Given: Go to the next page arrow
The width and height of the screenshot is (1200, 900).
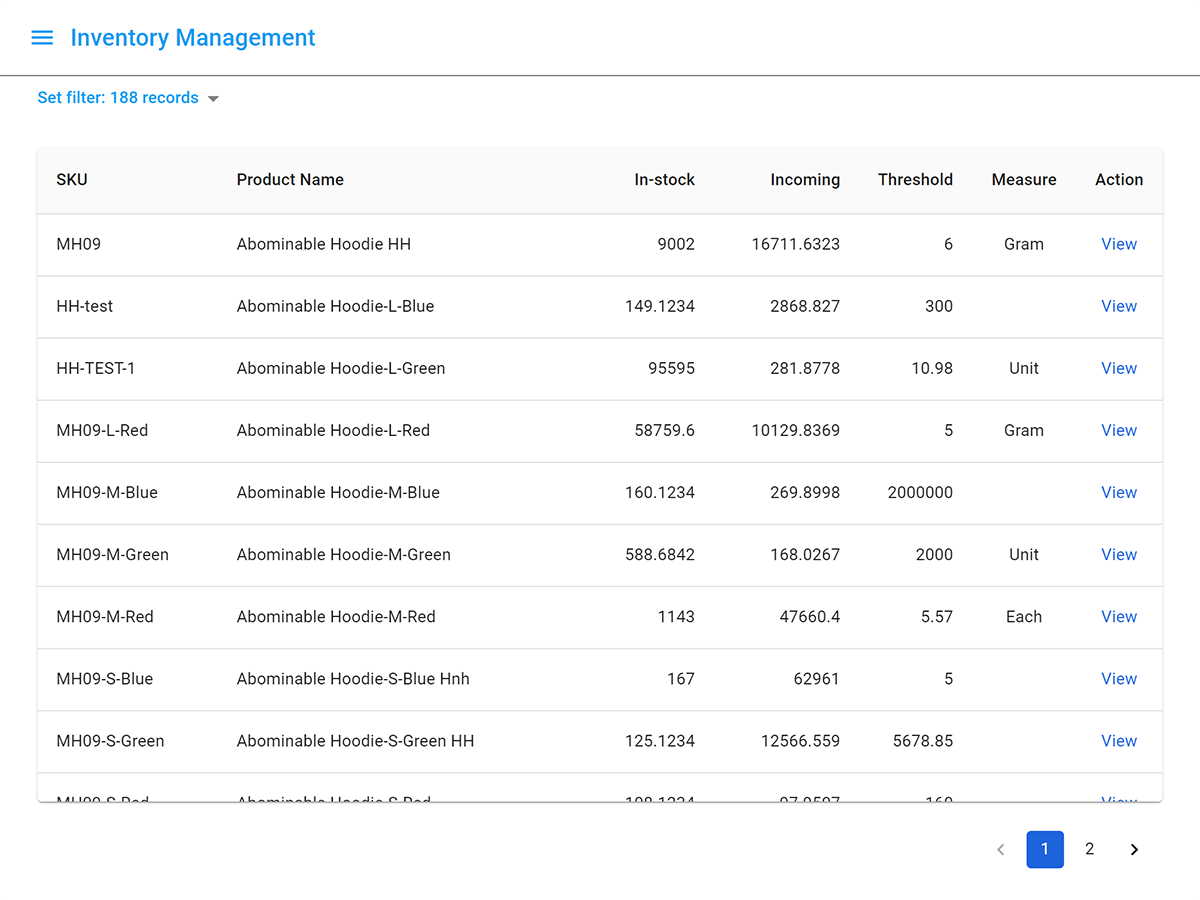Looking at the screenshot, I should (1134, 849).
